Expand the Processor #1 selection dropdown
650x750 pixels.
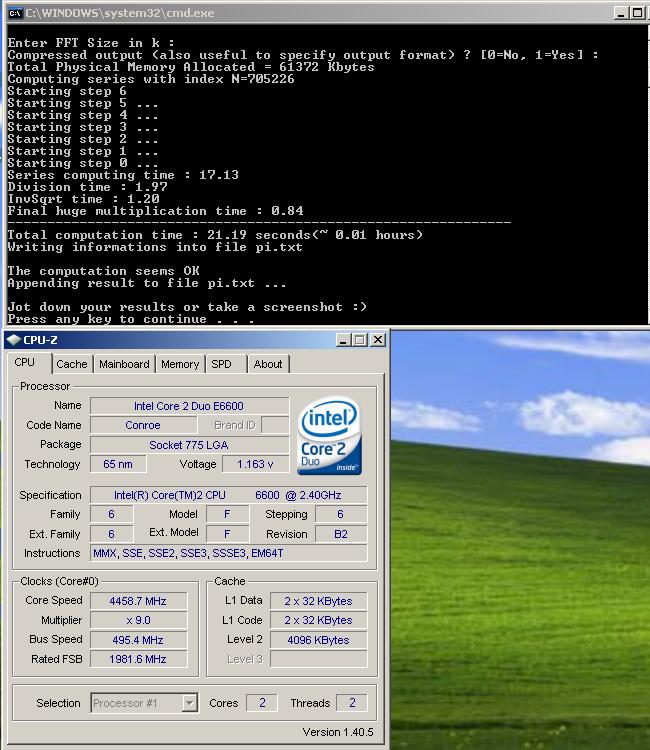click(x=189, y=703)
